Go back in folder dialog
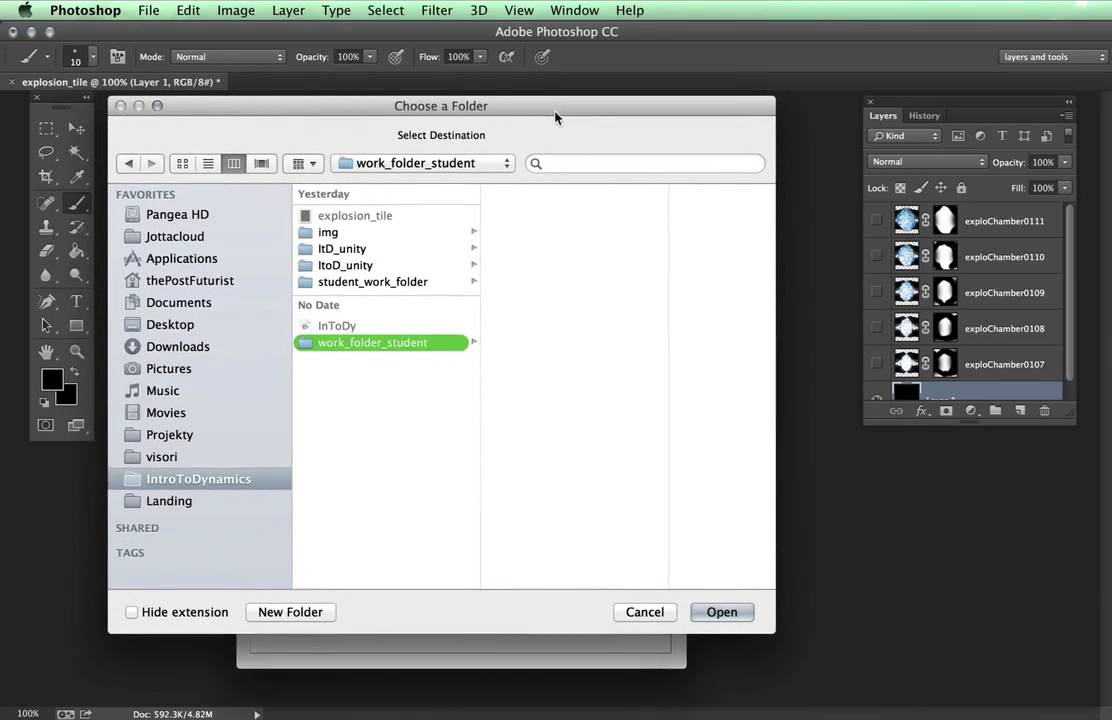The image size is (1112, 720). (128, 164)
